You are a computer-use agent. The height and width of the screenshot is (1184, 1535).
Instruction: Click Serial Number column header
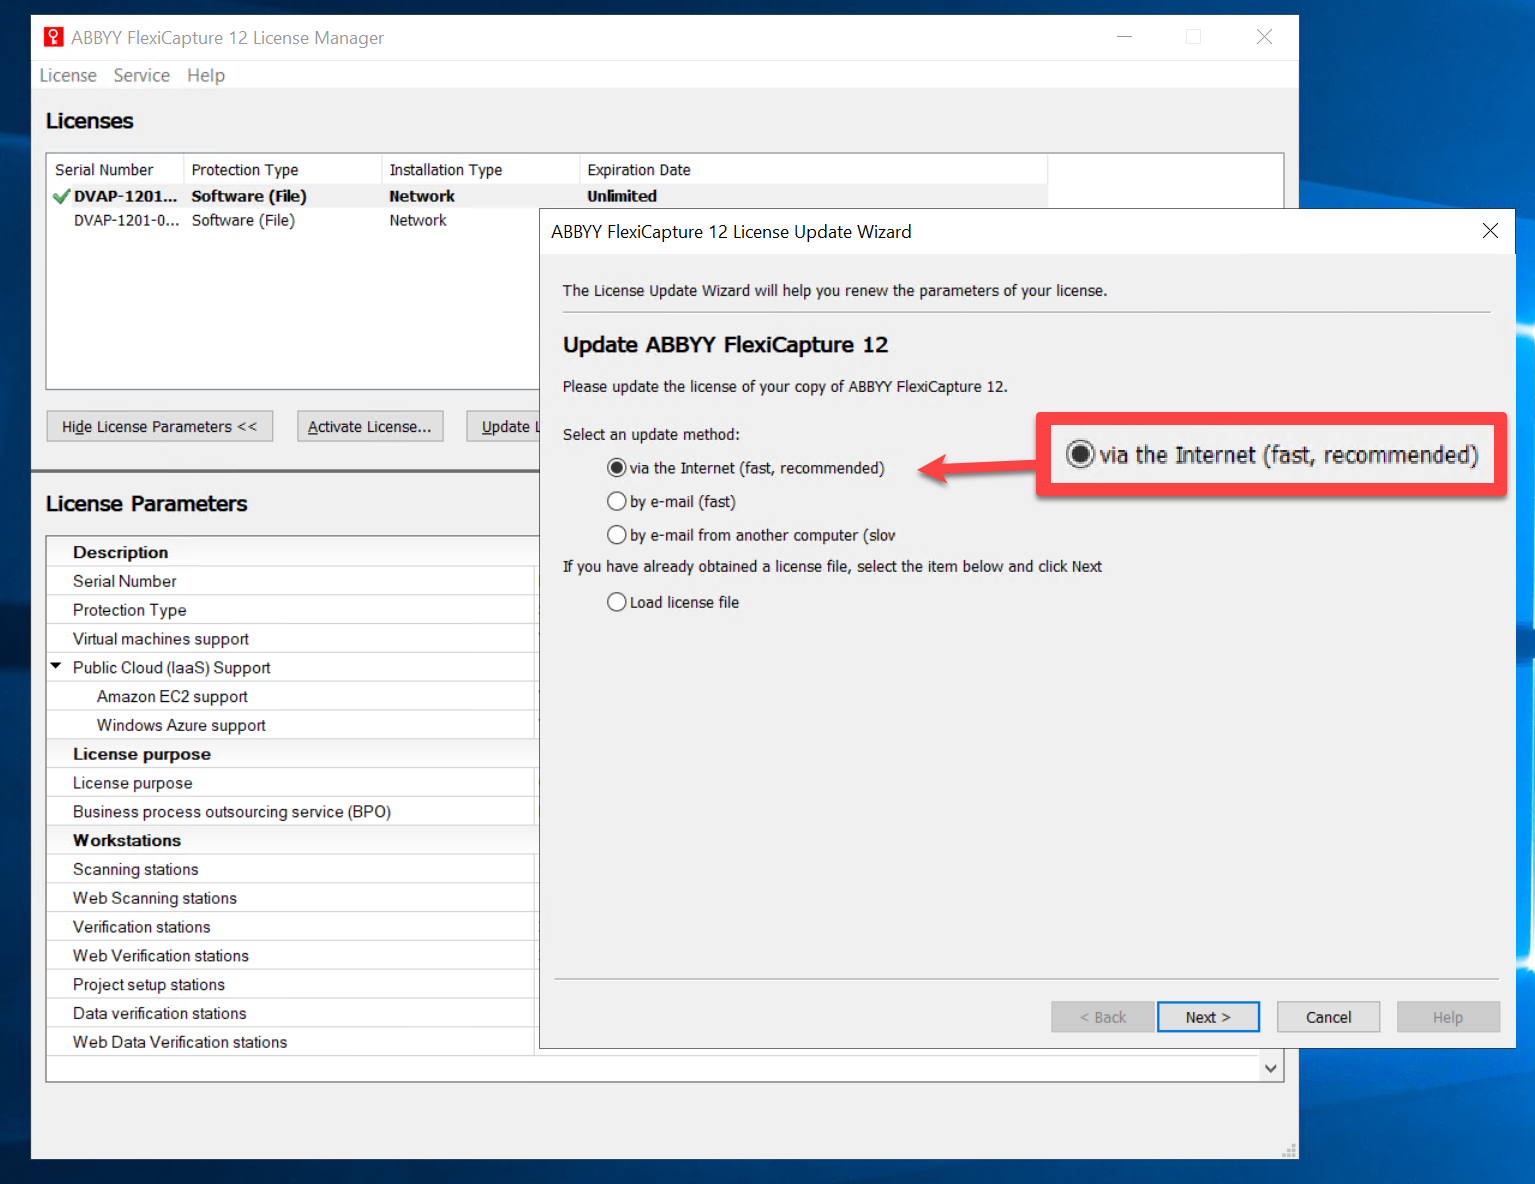(x=115, y=170)
